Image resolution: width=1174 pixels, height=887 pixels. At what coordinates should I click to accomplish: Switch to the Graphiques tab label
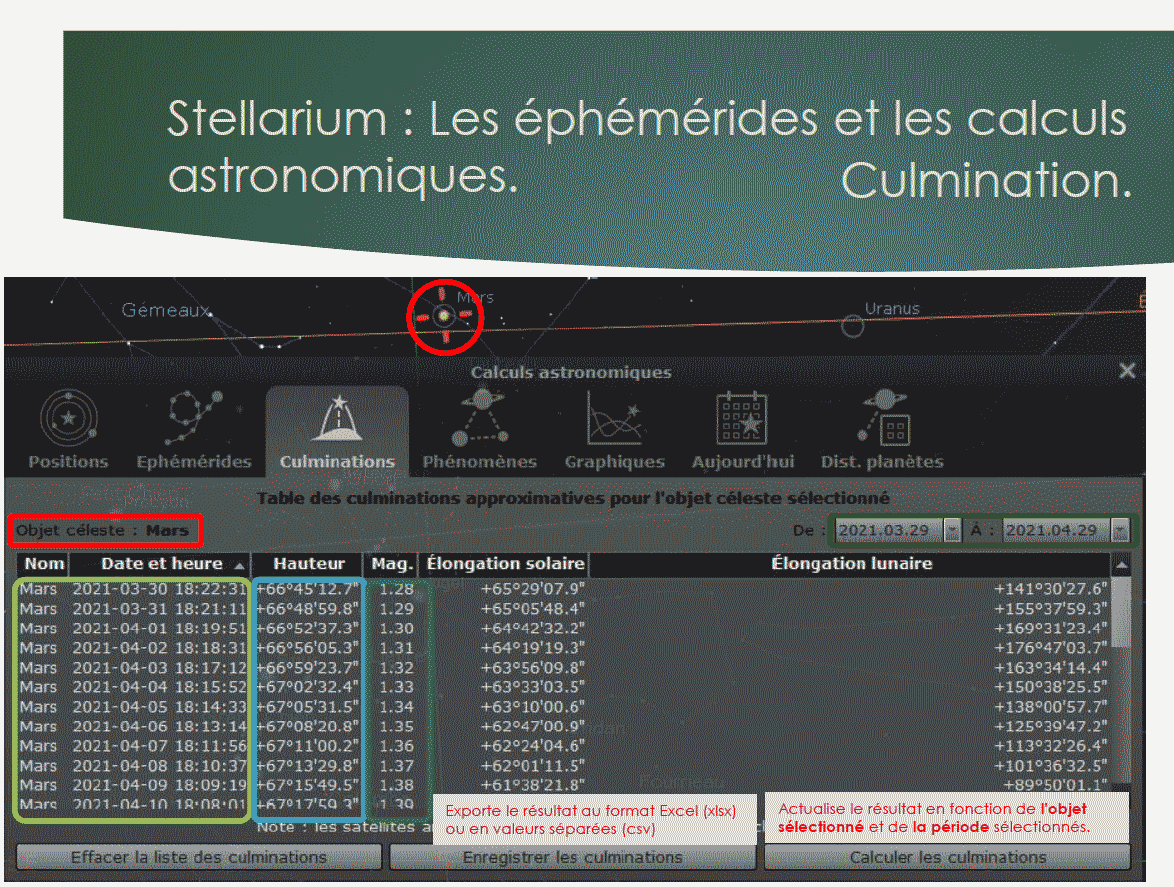[615, 462]
